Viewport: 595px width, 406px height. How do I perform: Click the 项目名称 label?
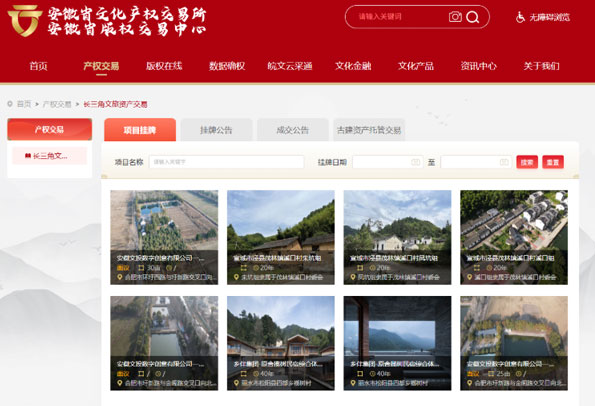click(129, 162)
